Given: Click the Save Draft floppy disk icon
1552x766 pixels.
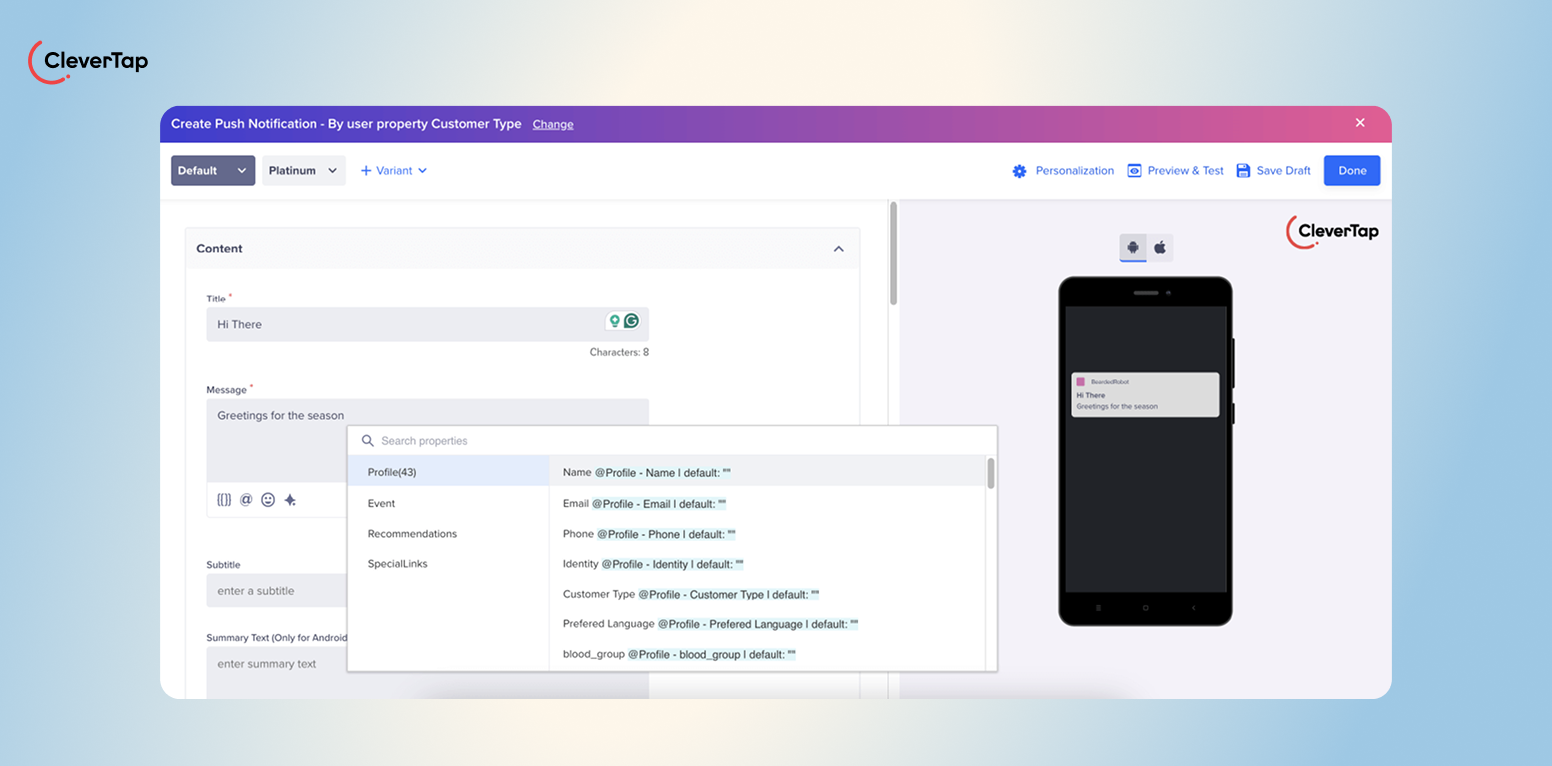Looking at the screenshot, I should pyautogui.click(x=1243, y=171).
